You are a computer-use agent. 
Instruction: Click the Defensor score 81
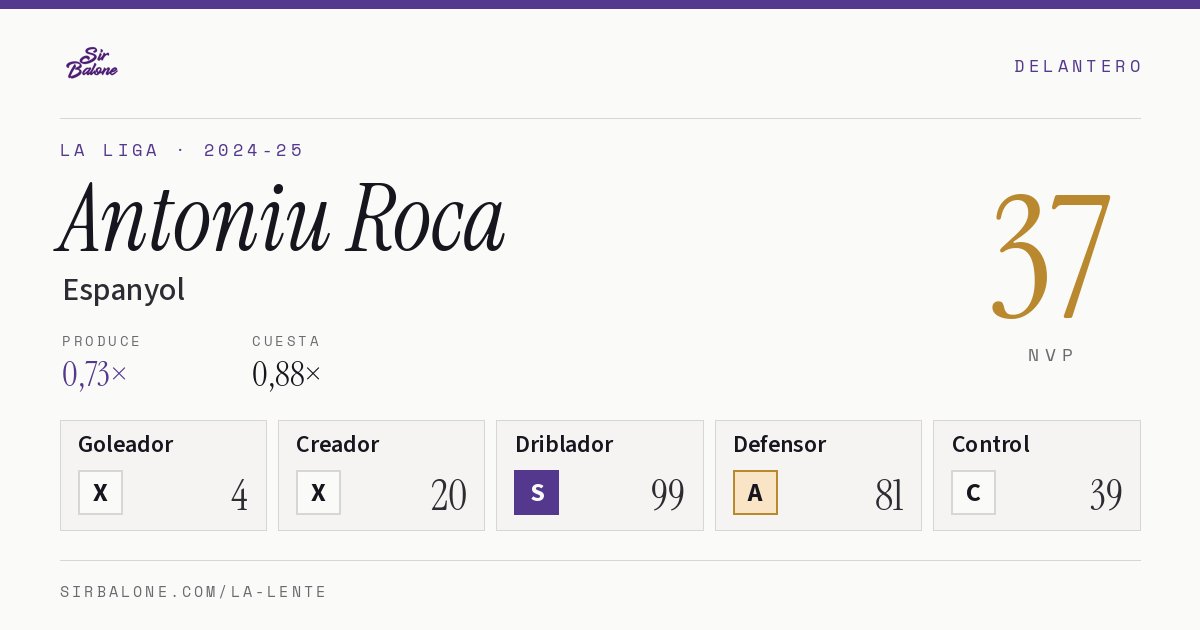[889, 495]
